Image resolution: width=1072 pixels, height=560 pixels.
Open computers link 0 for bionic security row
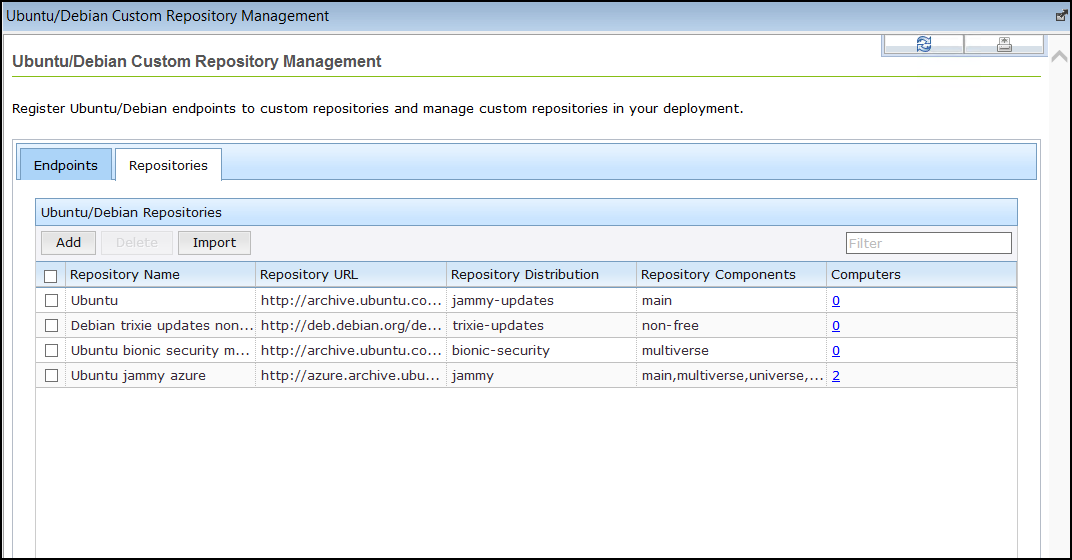(835, 351)
